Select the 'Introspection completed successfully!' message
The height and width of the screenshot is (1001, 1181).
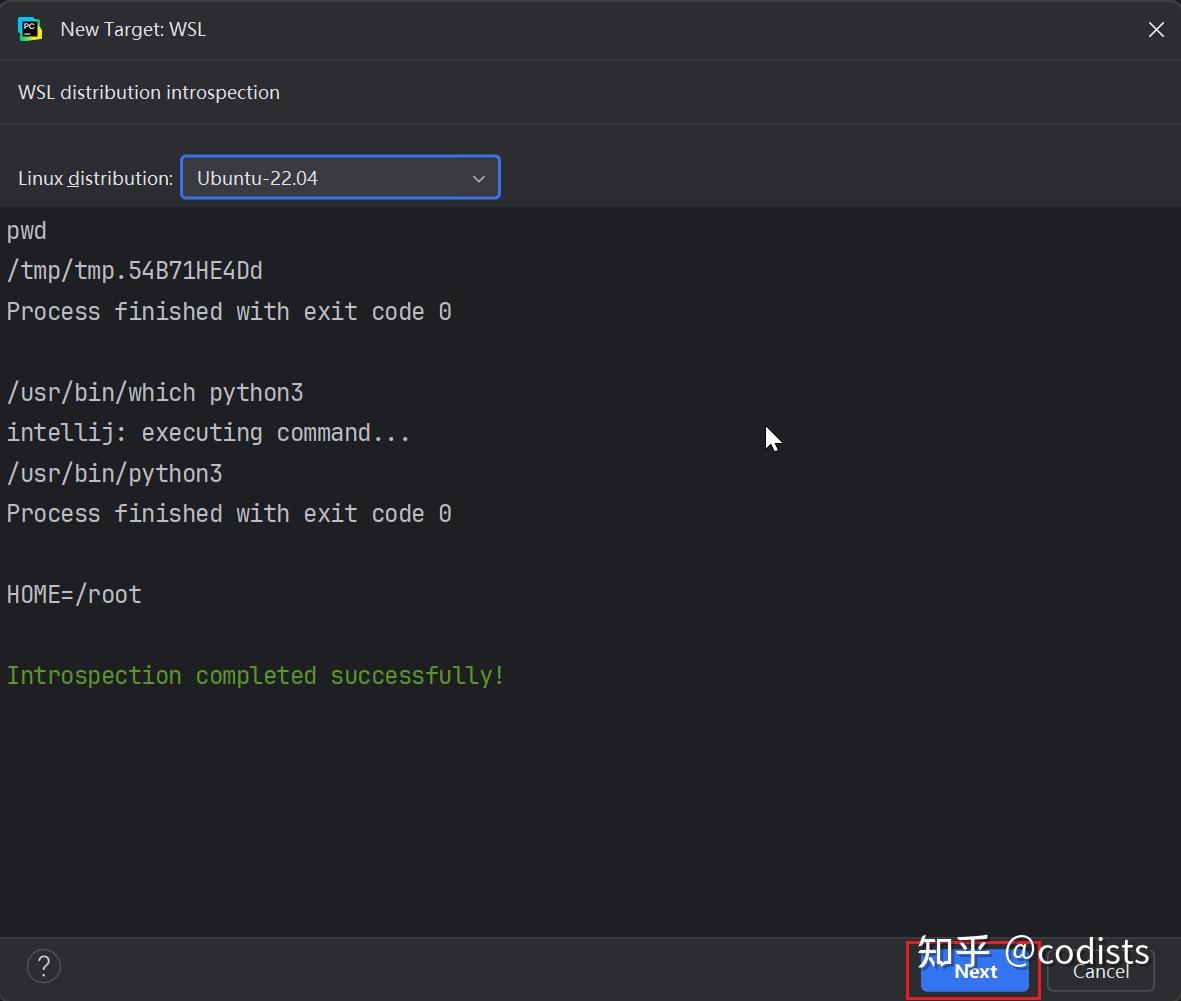point(255,675)
